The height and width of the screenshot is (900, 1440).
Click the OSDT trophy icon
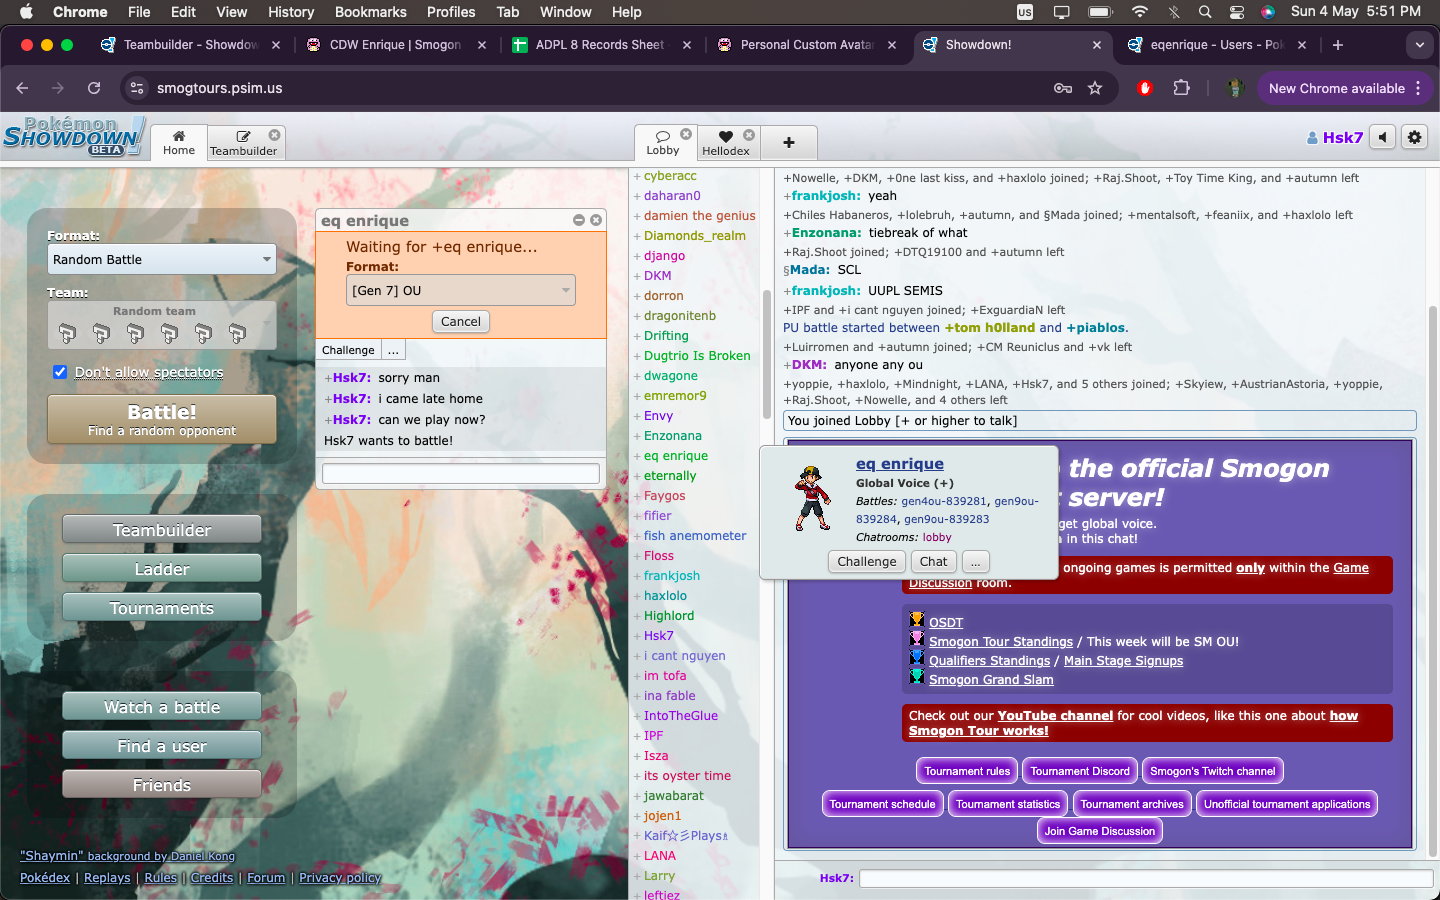click(917, 621)
